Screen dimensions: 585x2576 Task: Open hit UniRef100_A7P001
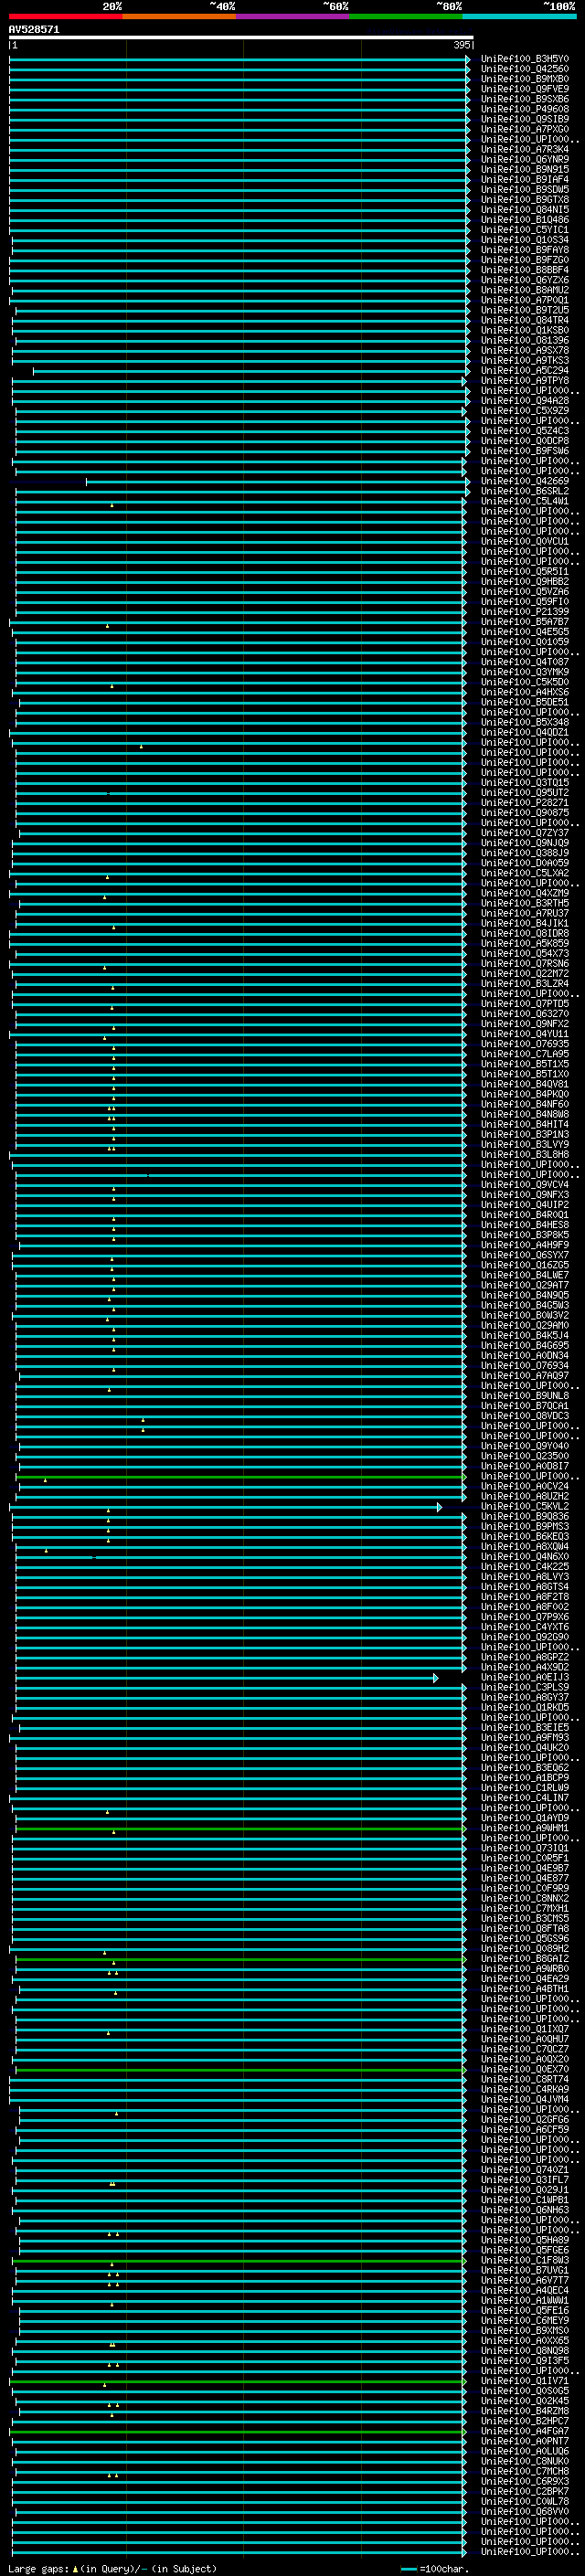525,300
